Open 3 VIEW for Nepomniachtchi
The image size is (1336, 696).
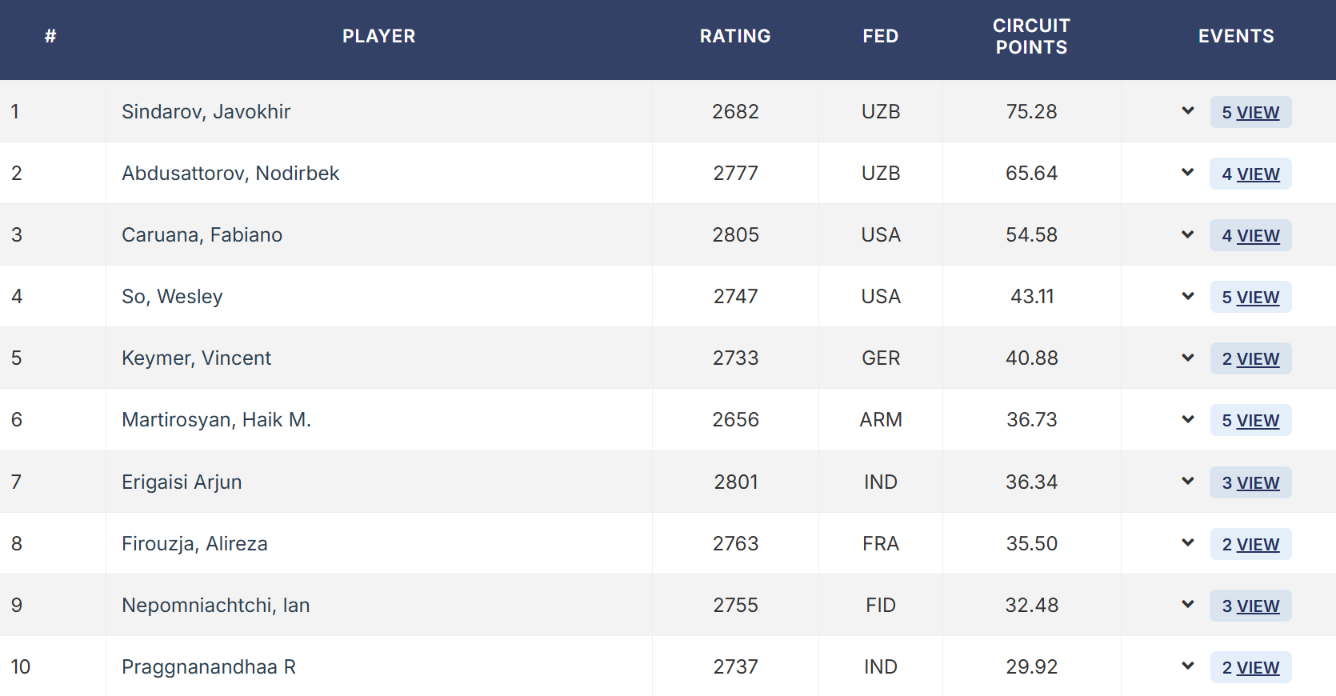(x=1250, y=606)
